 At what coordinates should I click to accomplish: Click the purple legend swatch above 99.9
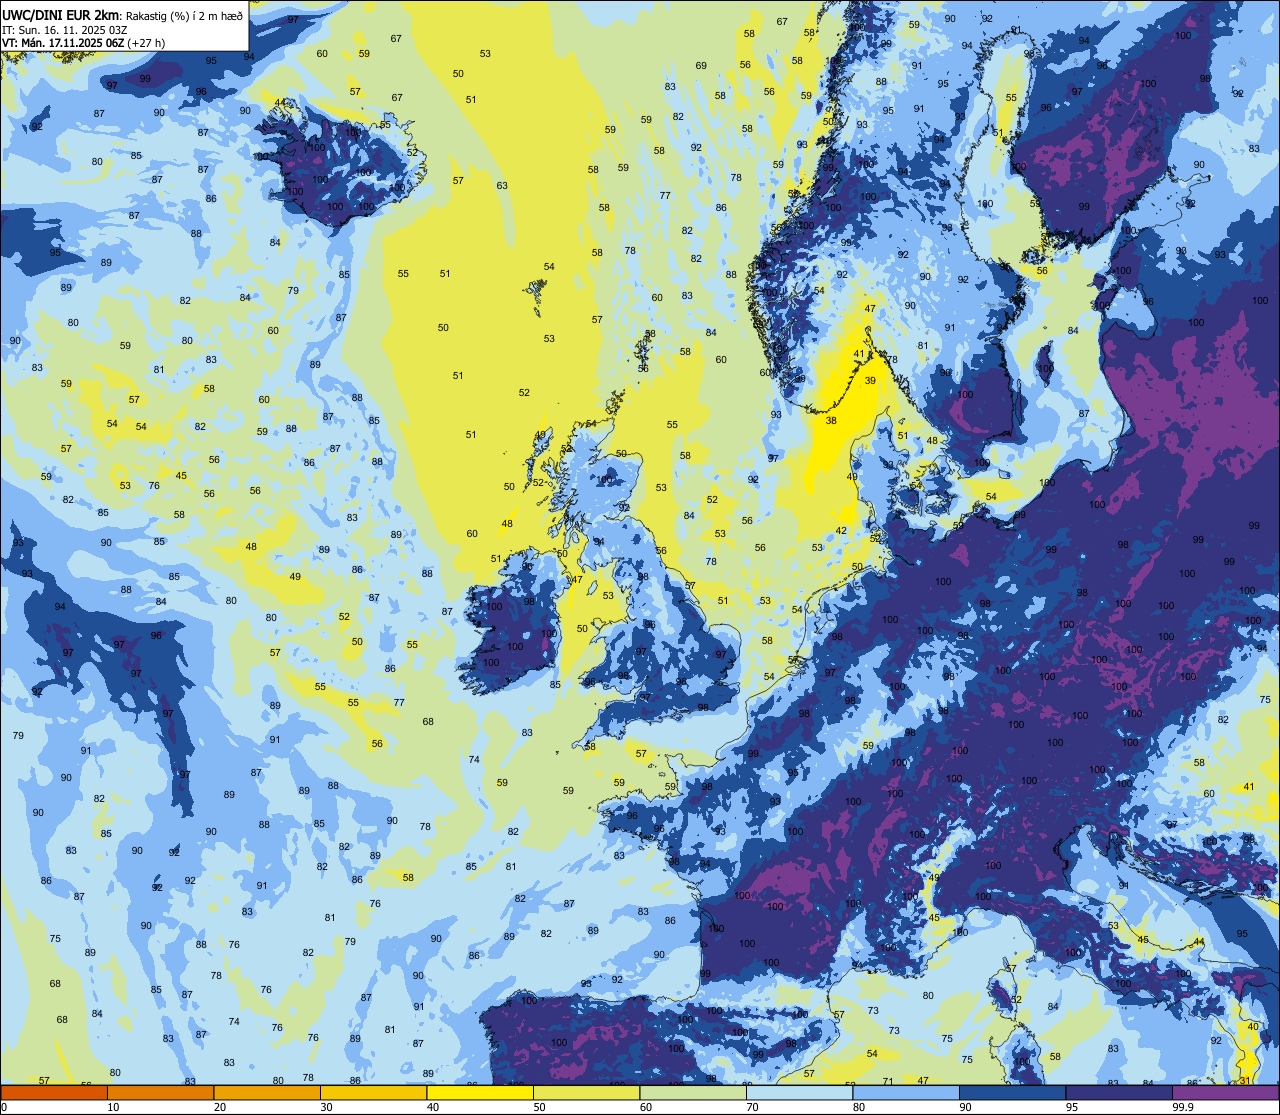click(1225, 1092)
